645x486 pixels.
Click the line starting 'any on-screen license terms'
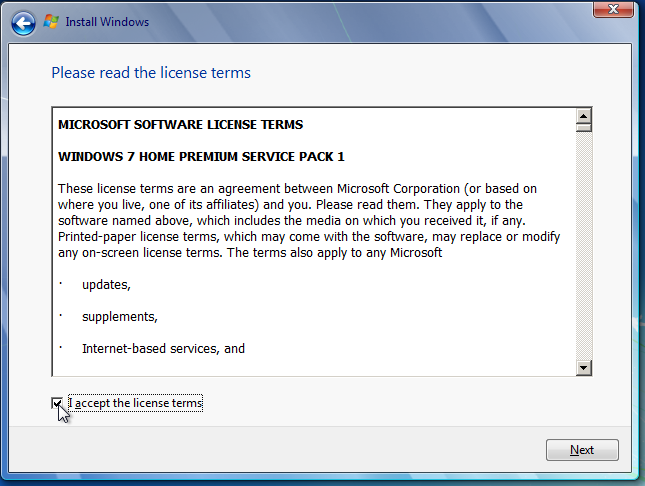point(250,253)
